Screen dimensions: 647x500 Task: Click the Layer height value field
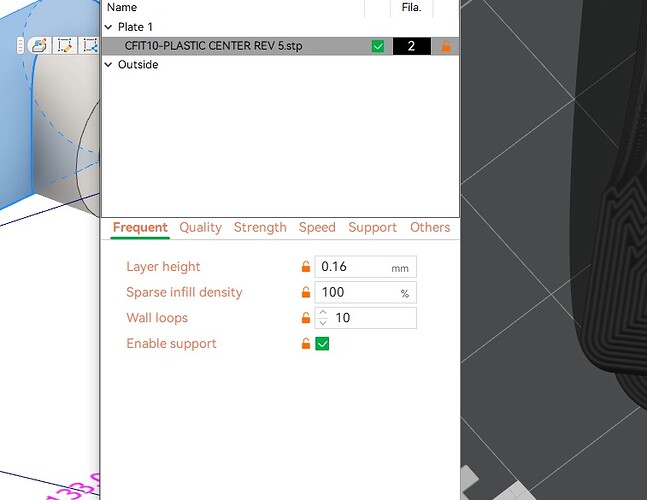(365, 267)
